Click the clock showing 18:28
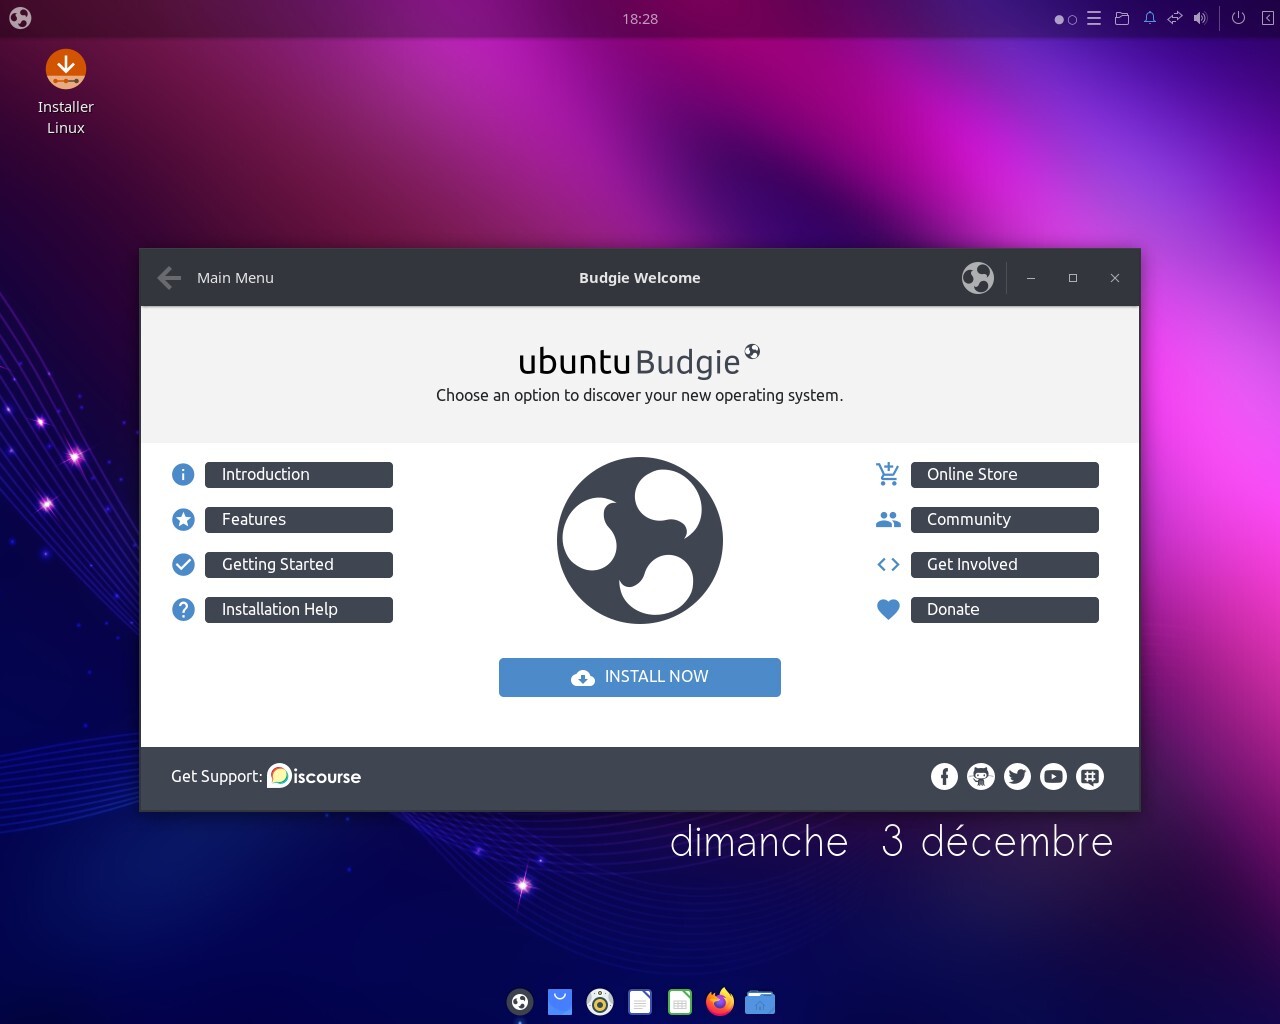1280x1024 pixels. tap(640, 18)
